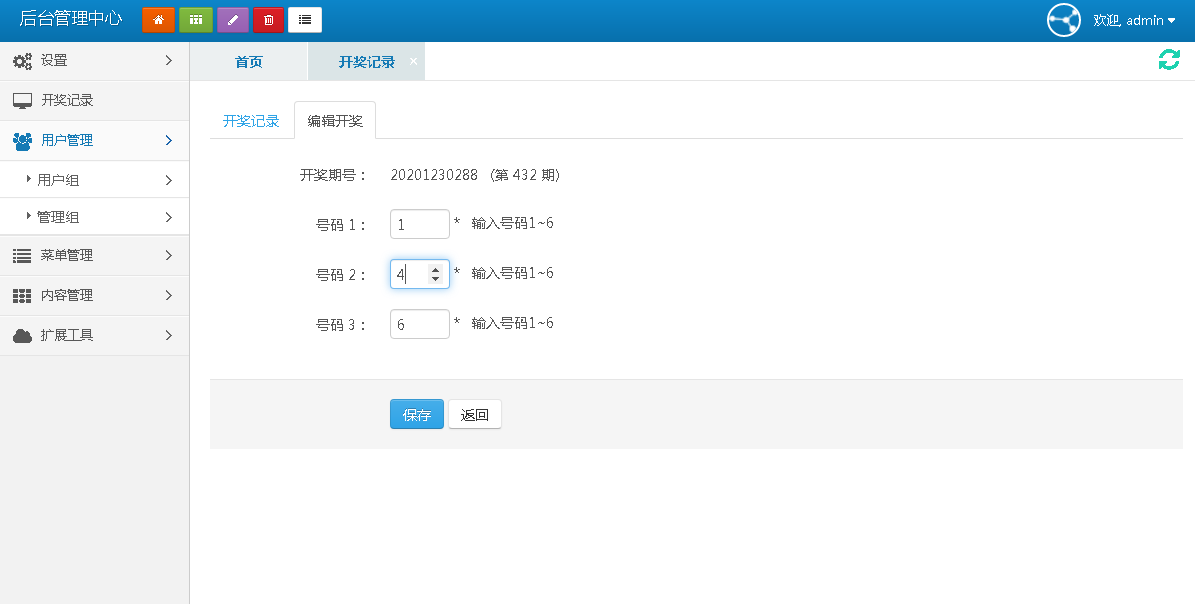The width and height of the screenshot is (1195, 604).
Task: Click the purple pencil edit icon
Action: click(x=232, y=20)
